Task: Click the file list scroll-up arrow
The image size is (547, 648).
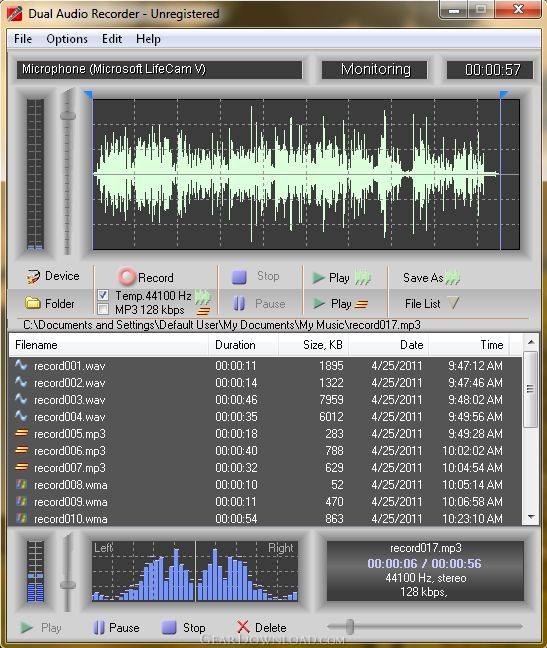Action: coord(531,342)
